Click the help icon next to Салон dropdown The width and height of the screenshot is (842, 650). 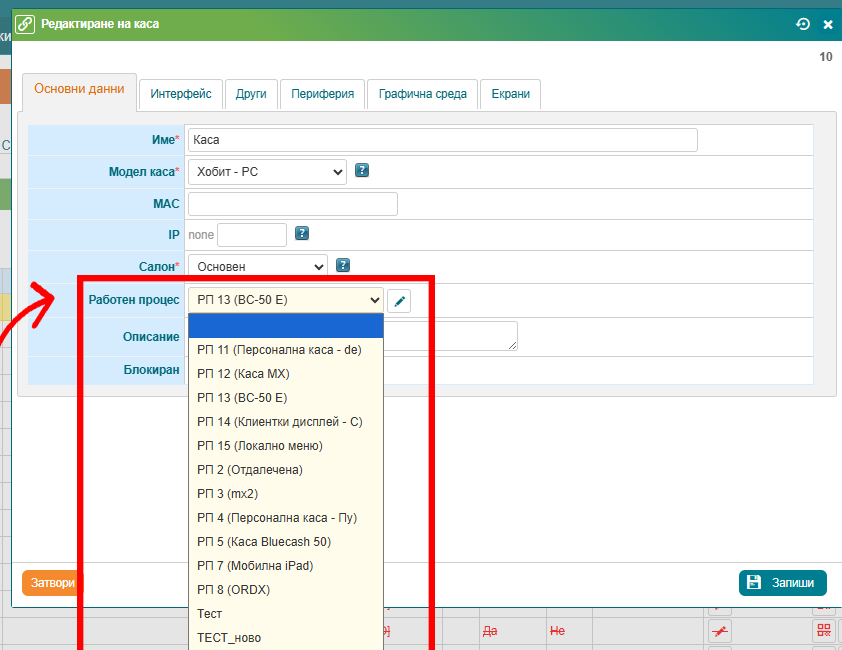(343, 265)
